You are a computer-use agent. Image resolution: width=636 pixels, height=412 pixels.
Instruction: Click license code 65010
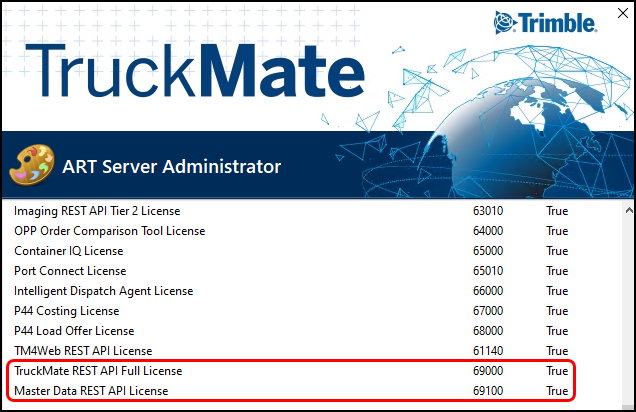point(488,270)
